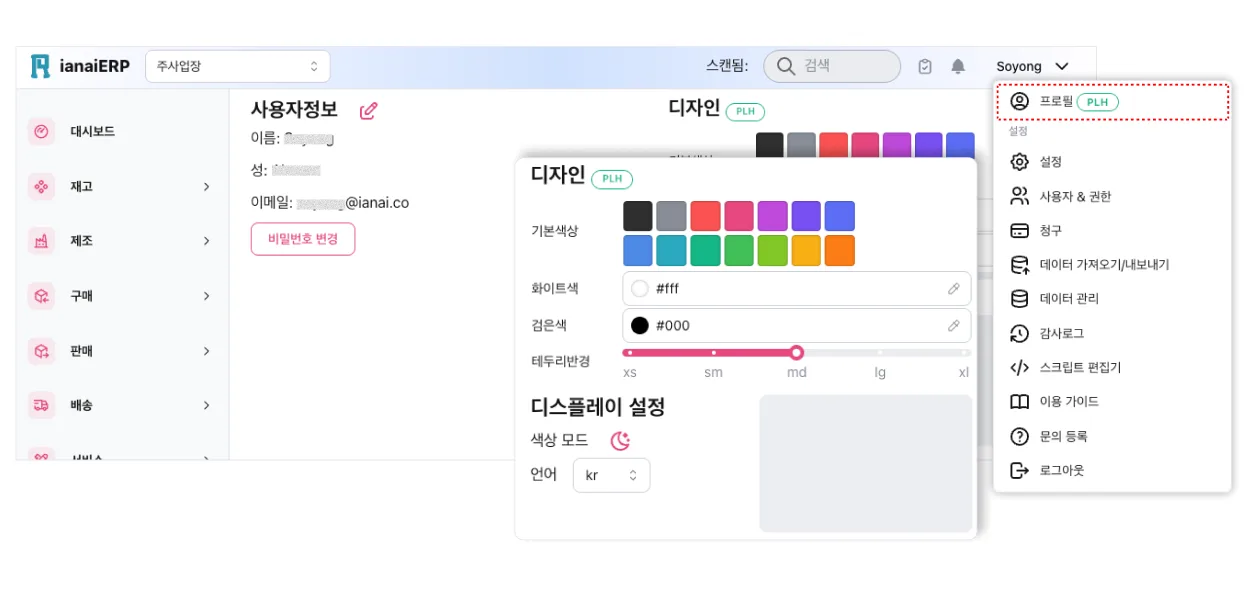Image resolution: width=1258 pixels, height=589 pixels.
Task: Select 프로필 in the user menu
Action: pyautogui.click(x=1056, y=102)
